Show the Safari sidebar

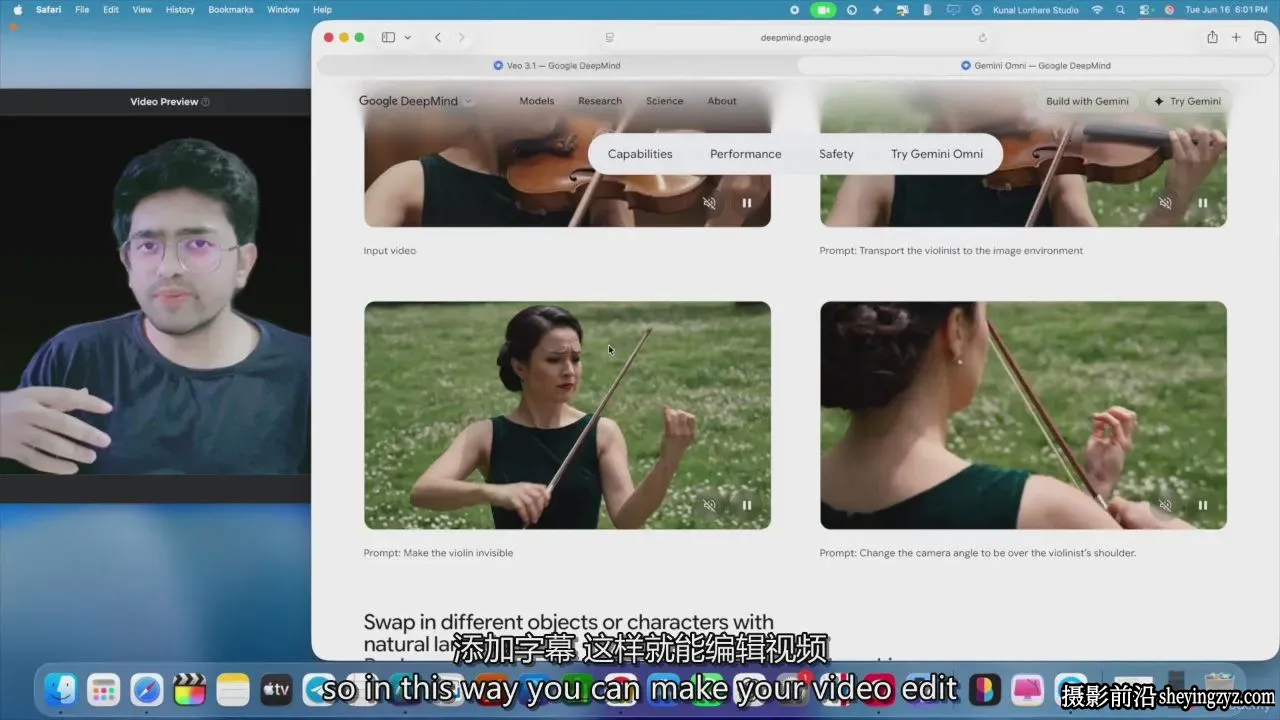[x=388, y=37]
